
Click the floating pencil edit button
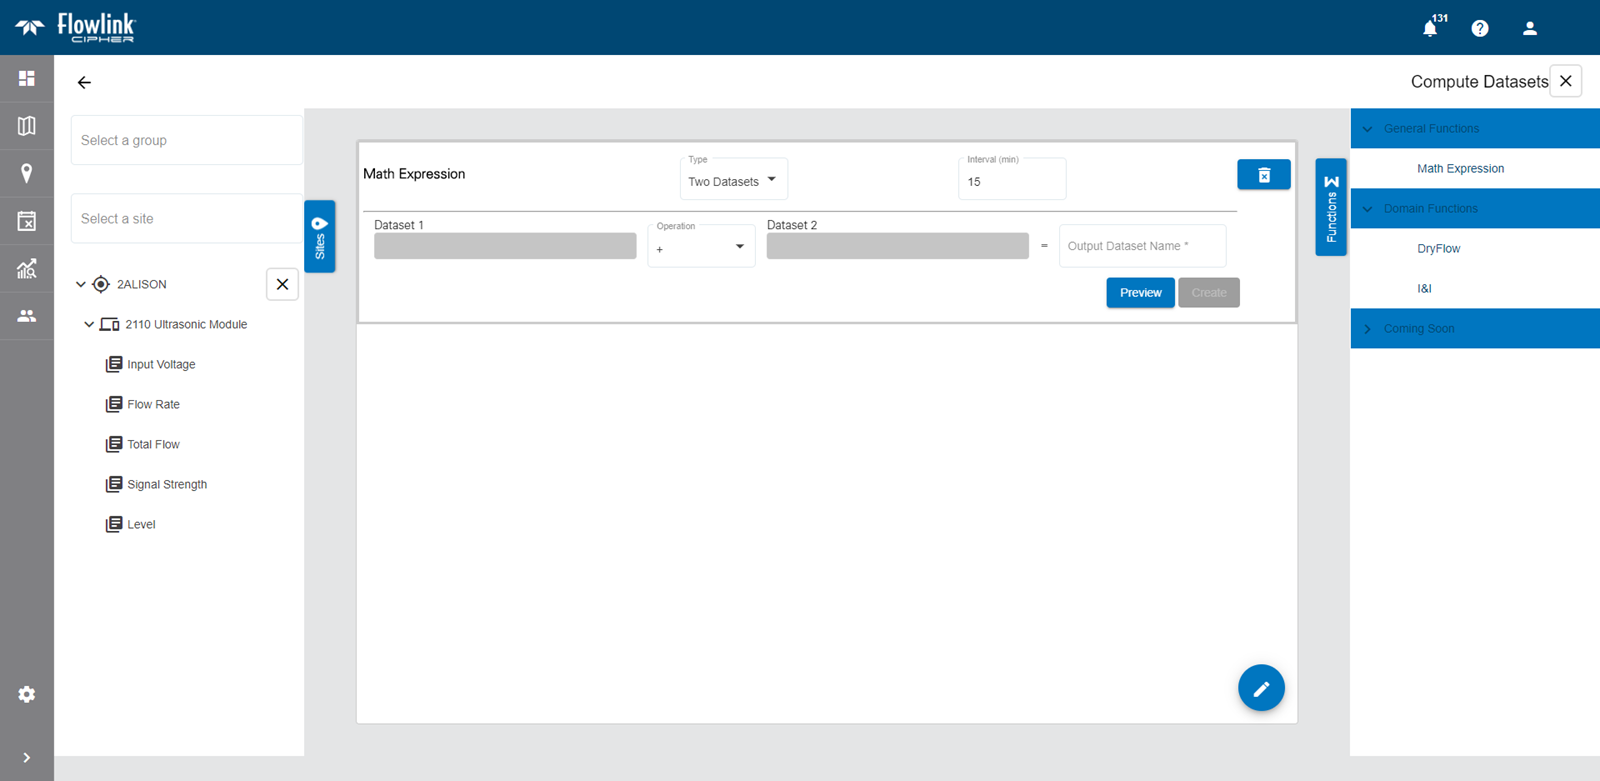point(1261,688)
